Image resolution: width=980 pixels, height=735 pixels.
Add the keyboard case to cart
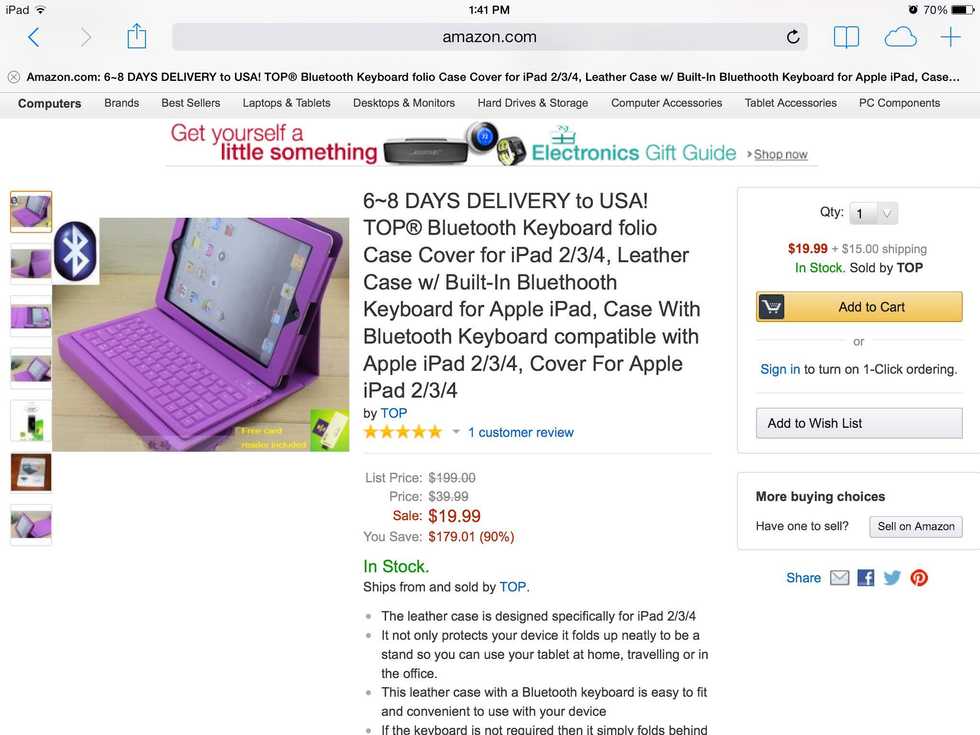coord(859,307)
